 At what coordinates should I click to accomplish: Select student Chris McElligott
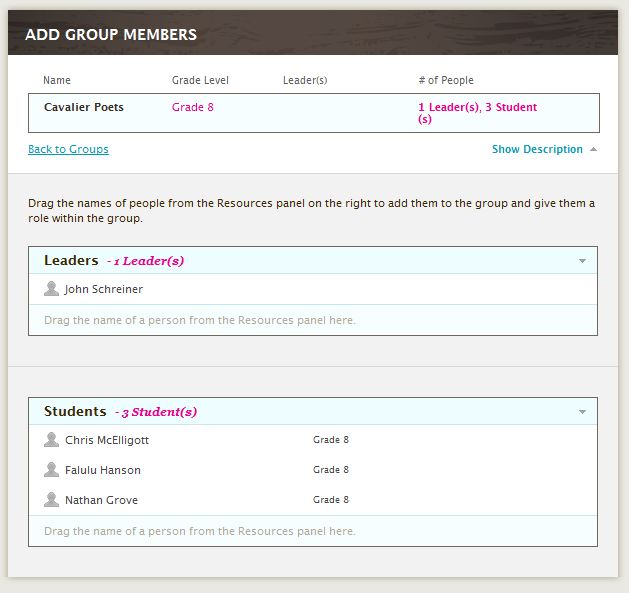click(107, 440)
